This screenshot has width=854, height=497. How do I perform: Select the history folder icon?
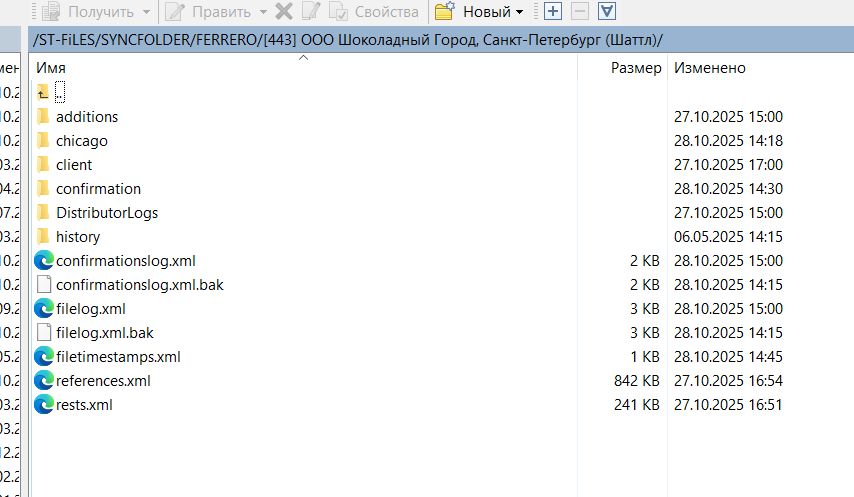tap(43, 236)
